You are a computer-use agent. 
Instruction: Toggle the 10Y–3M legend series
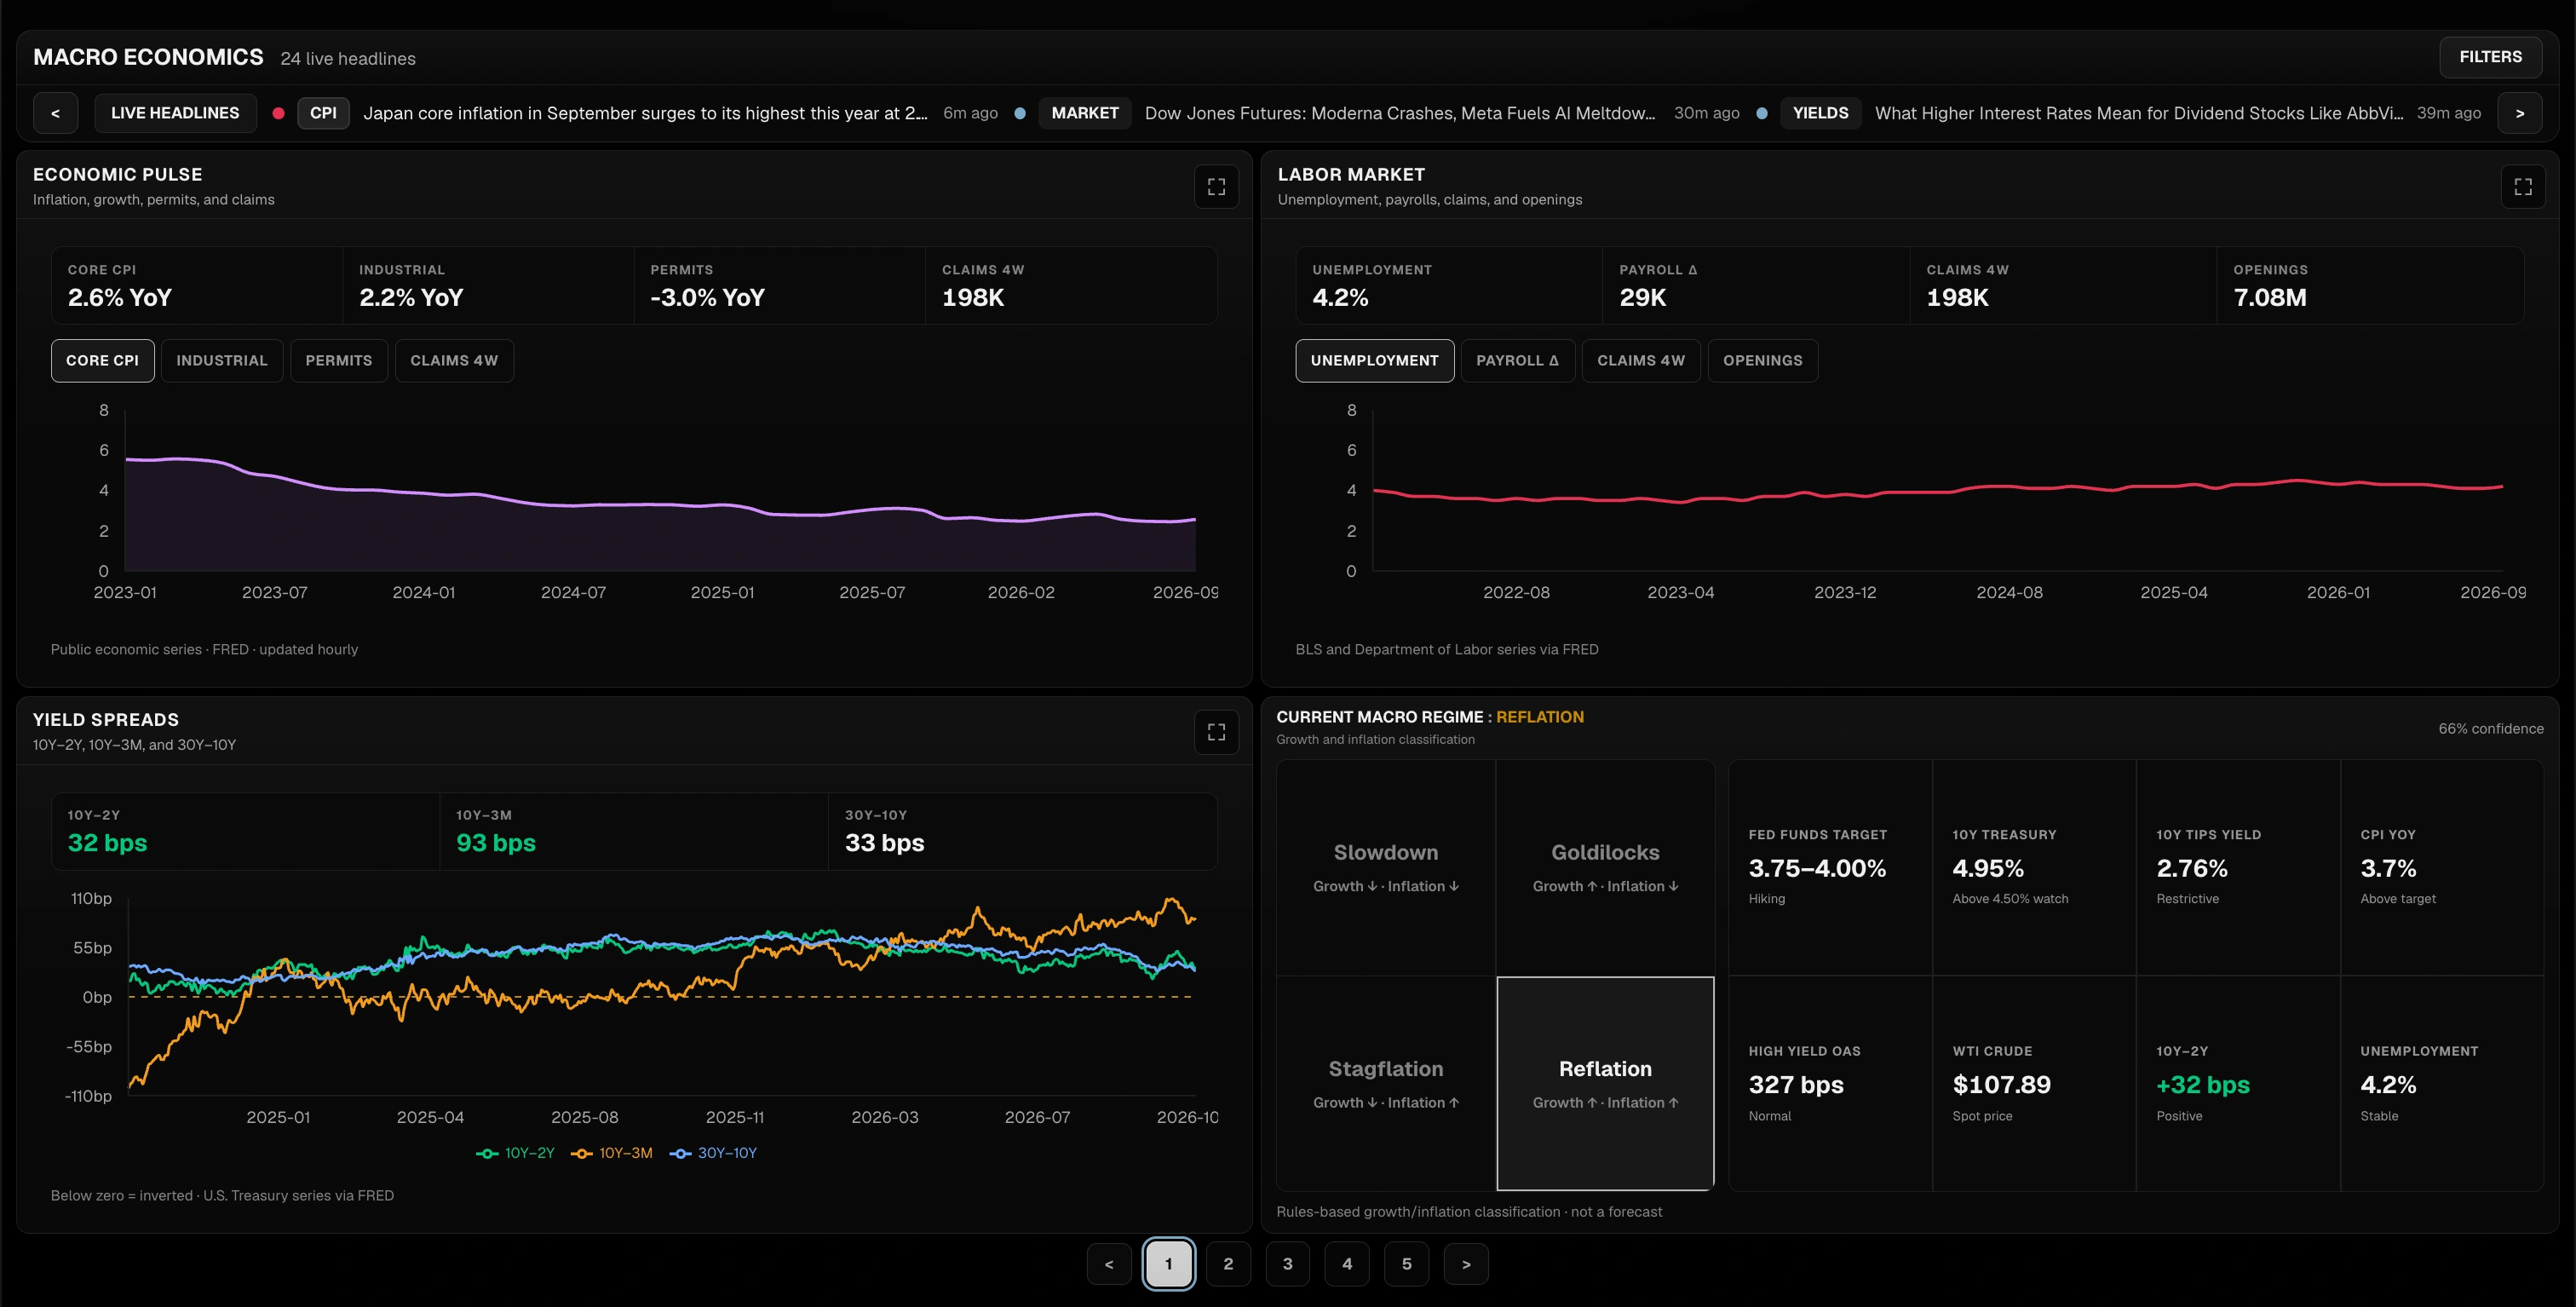611,1153
